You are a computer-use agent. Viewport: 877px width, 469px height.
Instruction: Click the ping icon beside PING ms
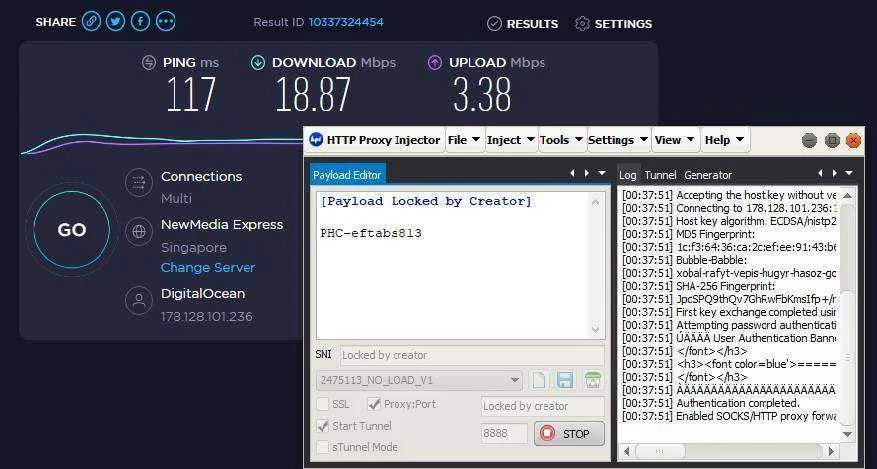coord(149,63)
